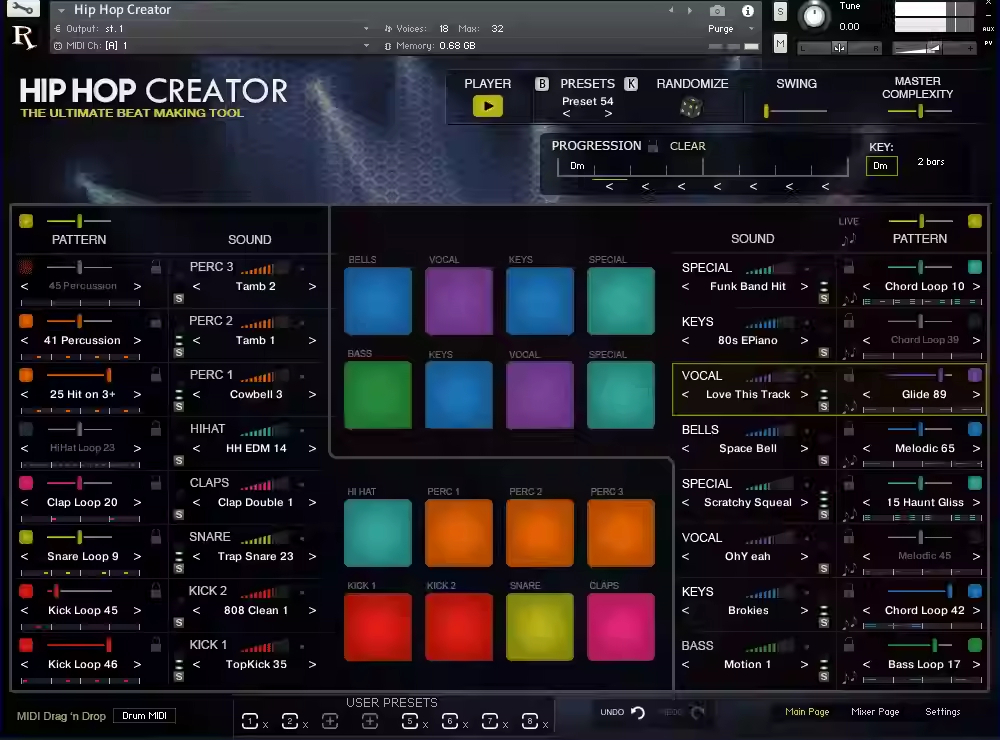Select user preset slot 2 icon
The width and height of the screenshot is (1000, 740).
click(x=290, y=722)
